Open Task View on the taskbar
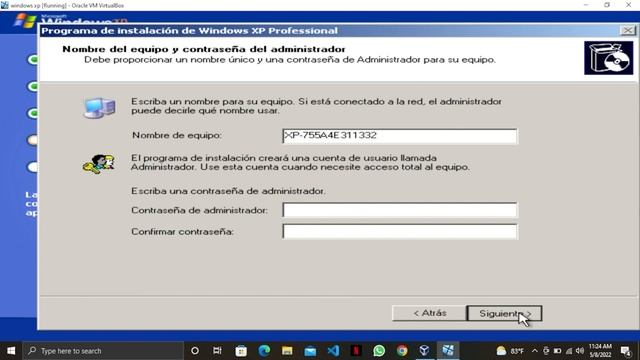 coord(217,351)
